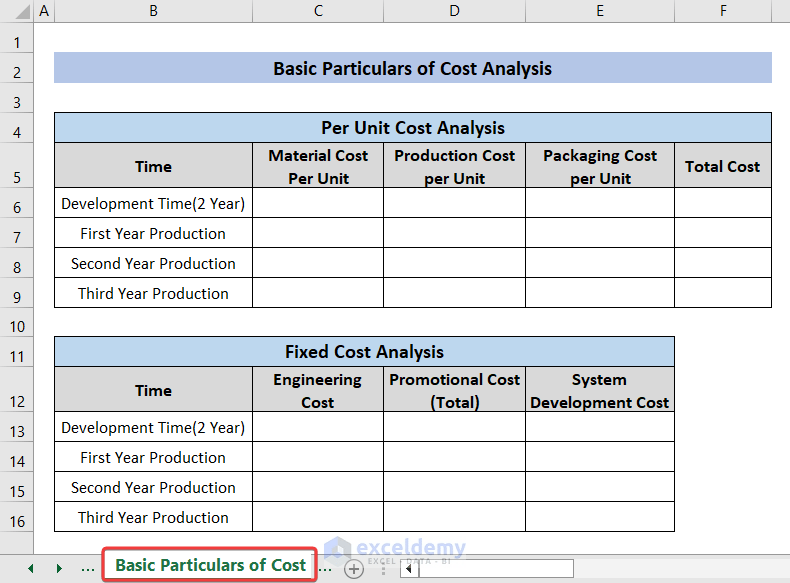Click the horizontal scrollbar left arrow

pyautogui.click(x=409, y=569)
